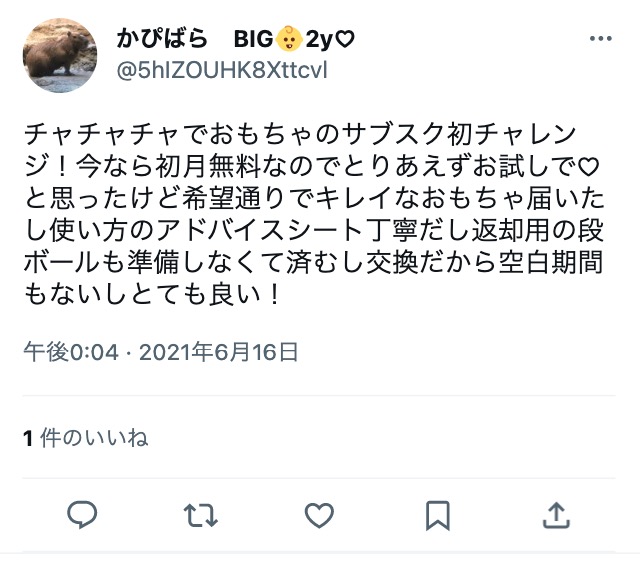Screen dimensions: 640x566
Task: Like the tweet with the heart icon
Action: [319, 515]
